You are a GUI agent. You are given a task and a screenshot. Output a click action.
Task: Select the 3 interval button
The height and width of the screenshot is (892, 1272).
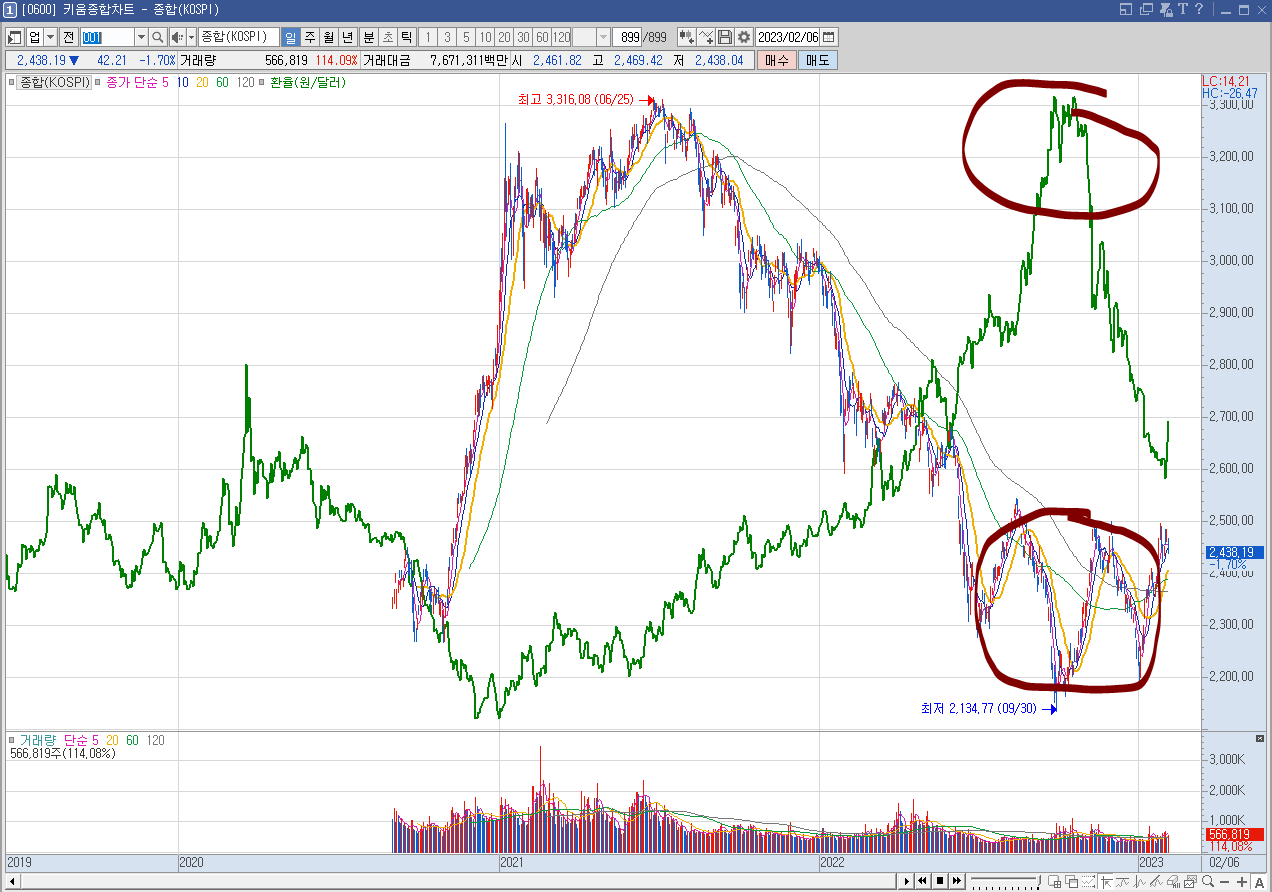point(447,37)
